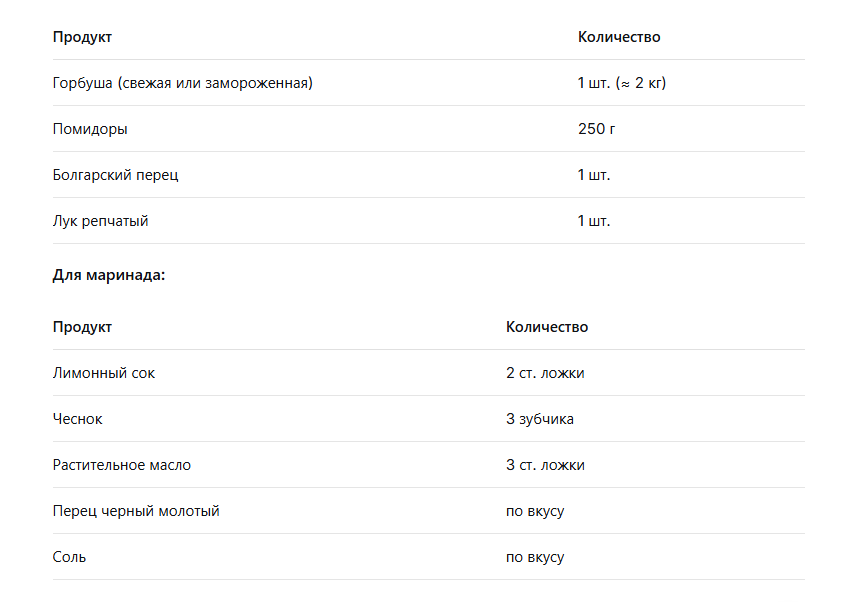
Task: Click the '250 г' quantity cell
Action: point(596,129)
